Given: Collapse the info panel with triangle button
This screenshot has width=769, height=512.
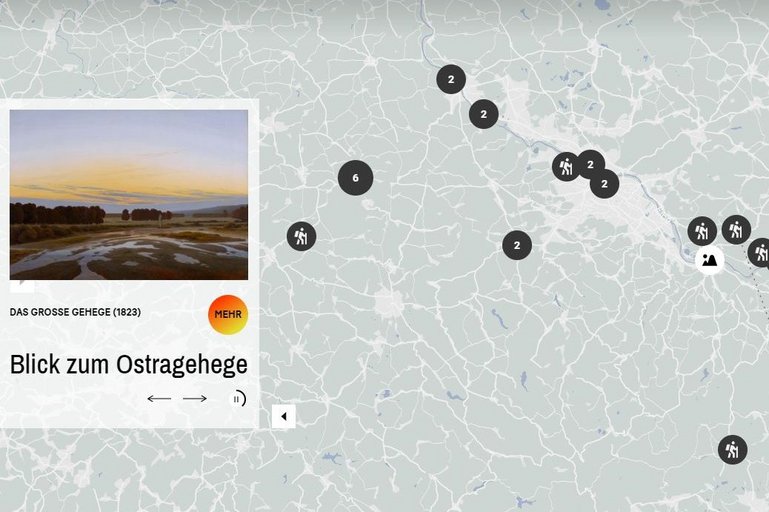Looking at the screenshot, I should (x=283, y=416).
